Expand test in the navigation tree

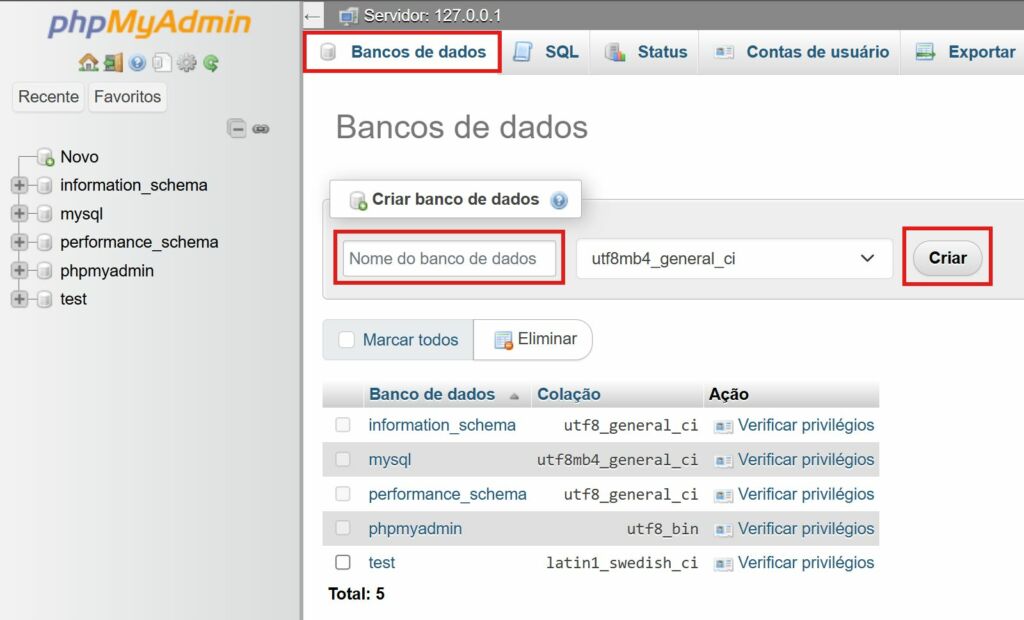19,299
